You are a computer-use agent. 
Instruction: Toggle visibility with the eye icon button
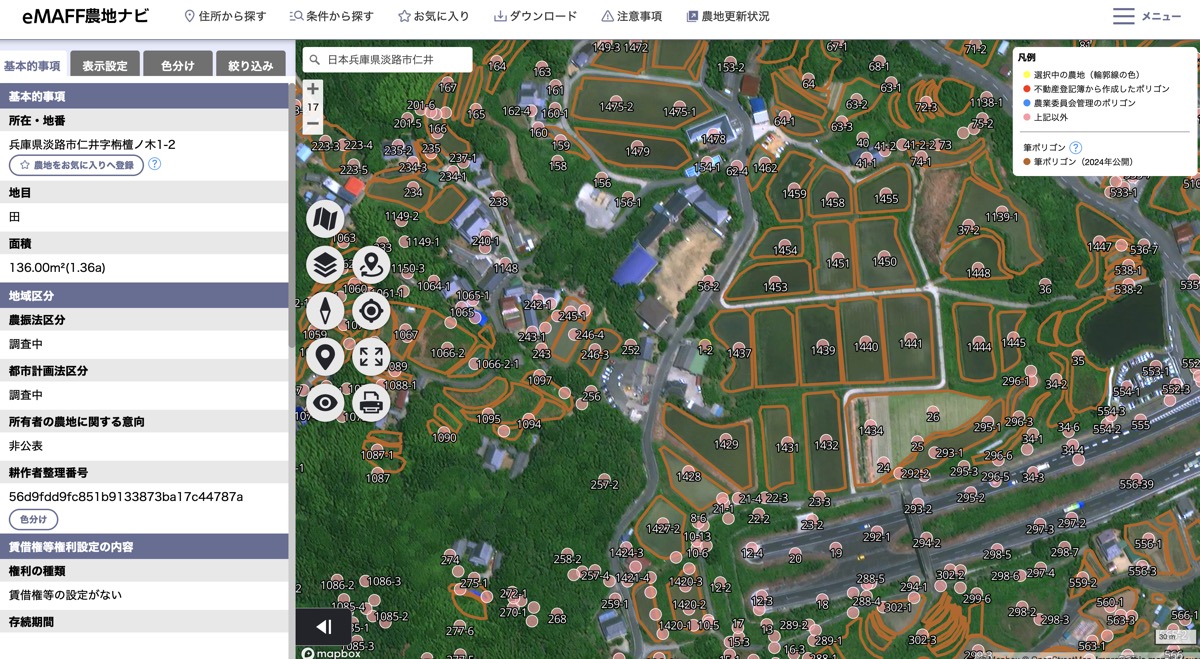coord(325,403)
